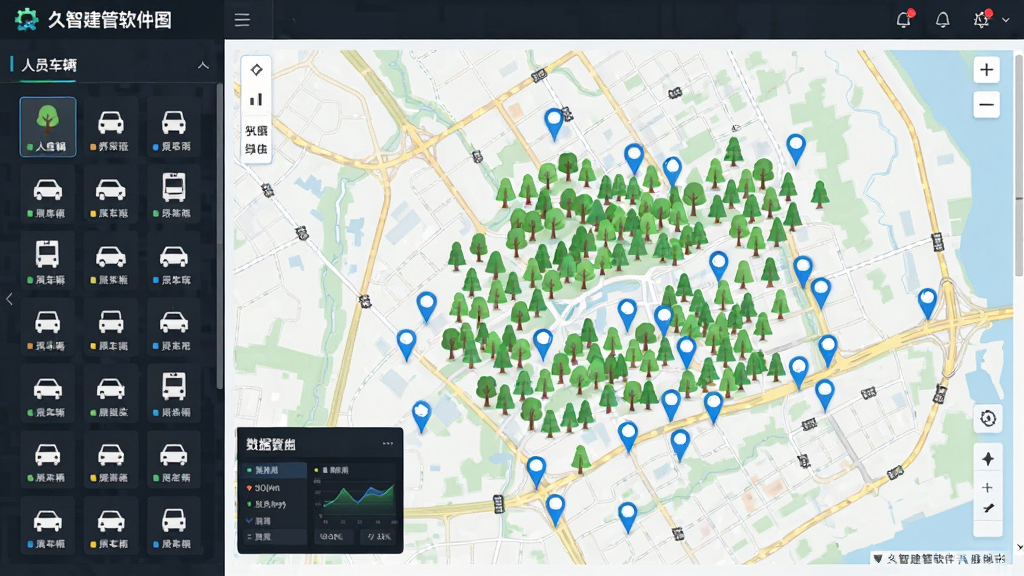Click the plain bell icon without a badge
The width and height of the screenshot is (1024, 576).
[942, 20]
